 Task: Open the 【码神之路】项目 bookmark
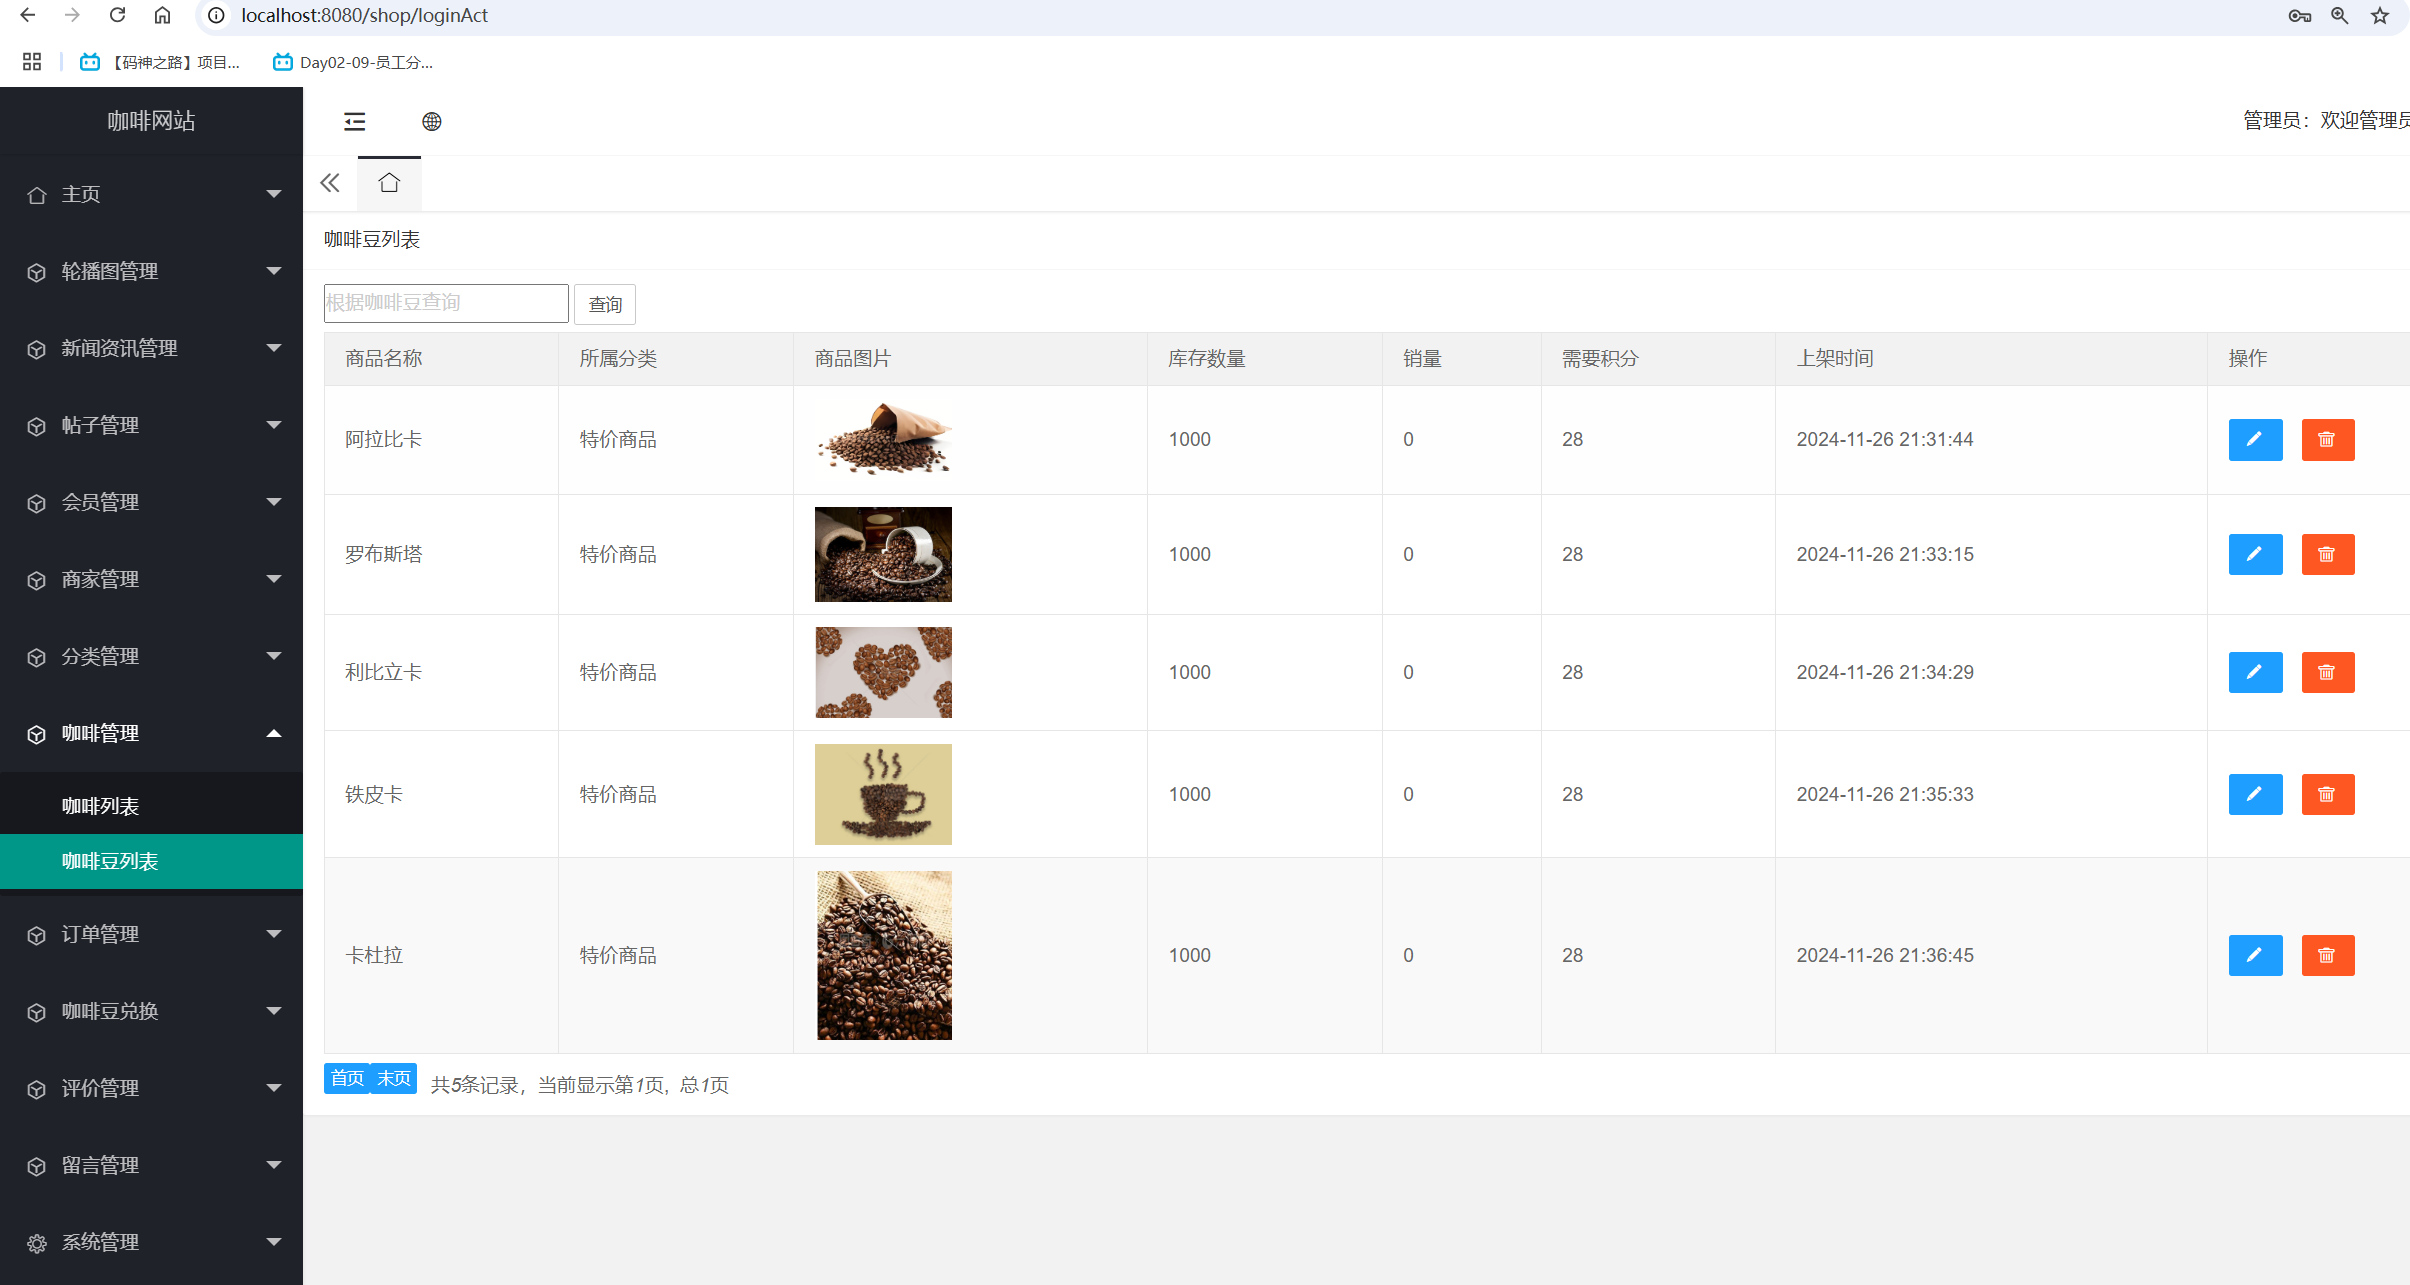pos(161,62)
